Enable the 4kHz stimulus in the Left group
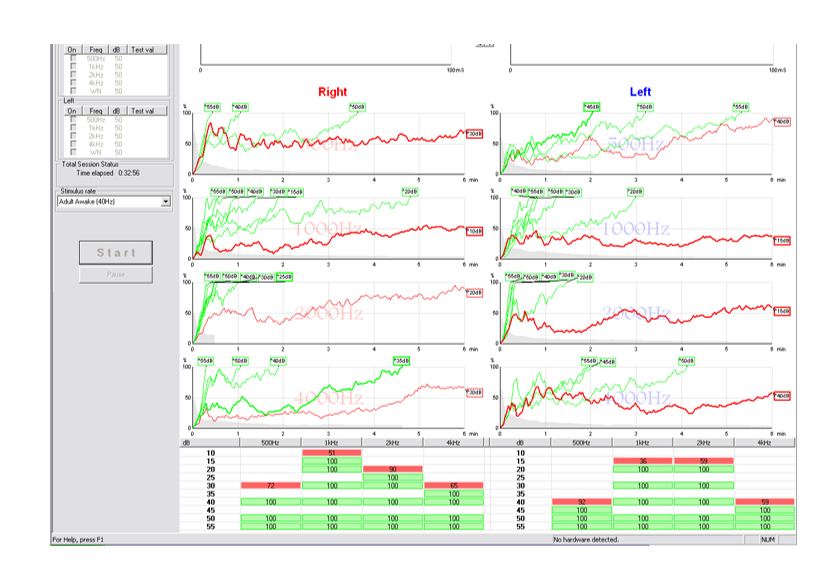Screen dimensions: 823x577 click(73, 144)
